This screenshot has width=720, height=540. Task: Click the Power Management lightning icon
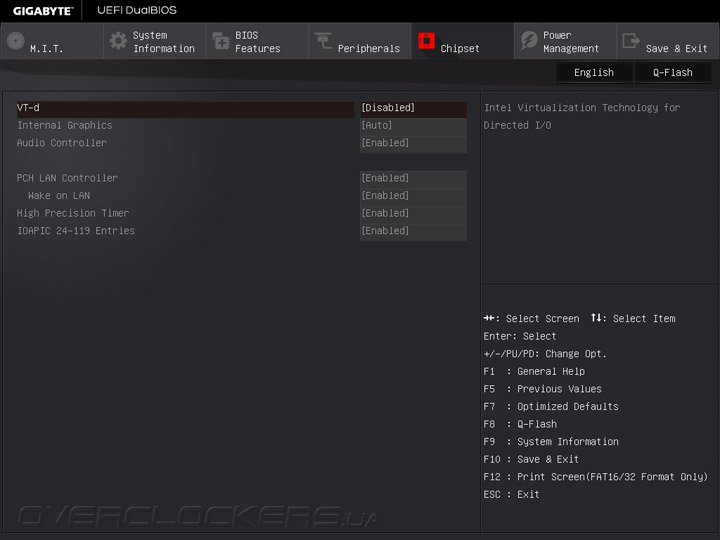click(x=529, y=41)
